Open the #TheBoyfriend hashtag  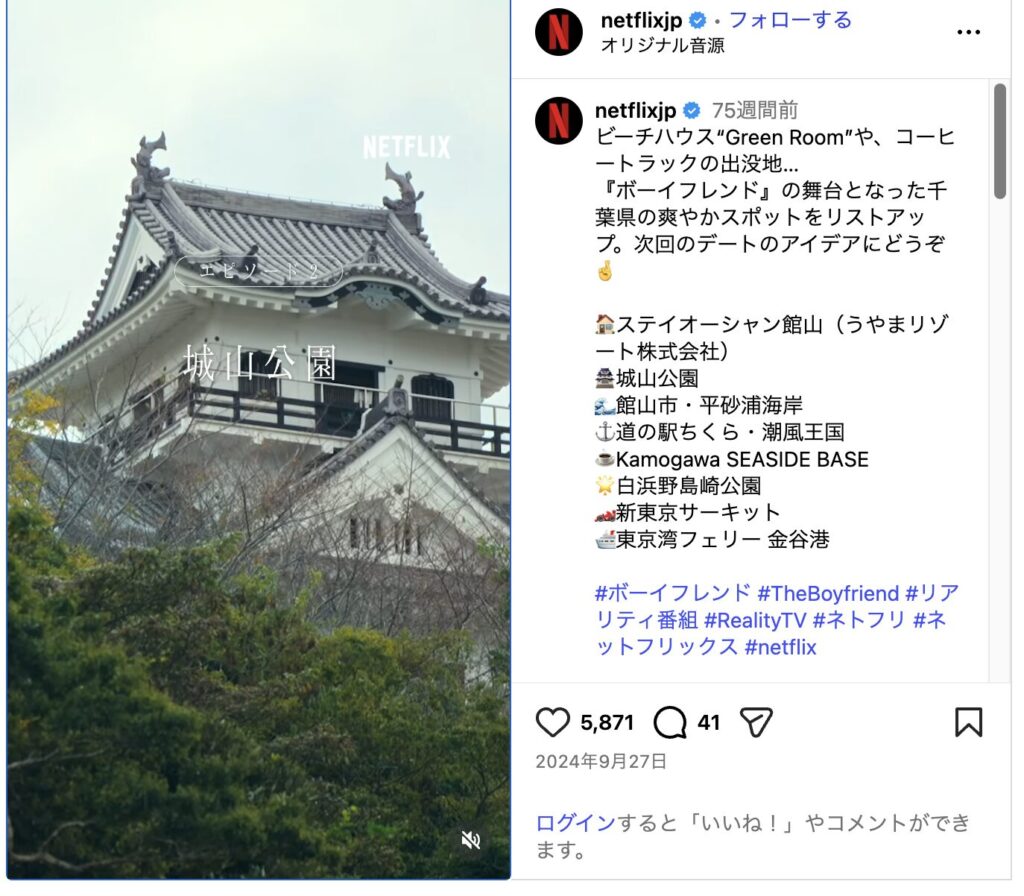[828, 593]
